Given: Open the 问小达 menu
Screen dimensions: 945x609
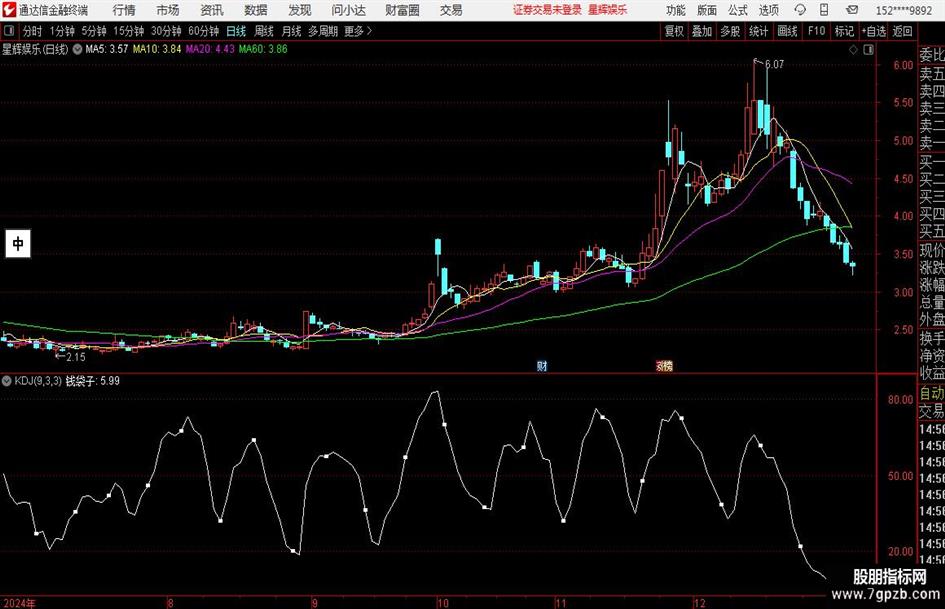Looking at the screenshot, I should coord(348,10).
